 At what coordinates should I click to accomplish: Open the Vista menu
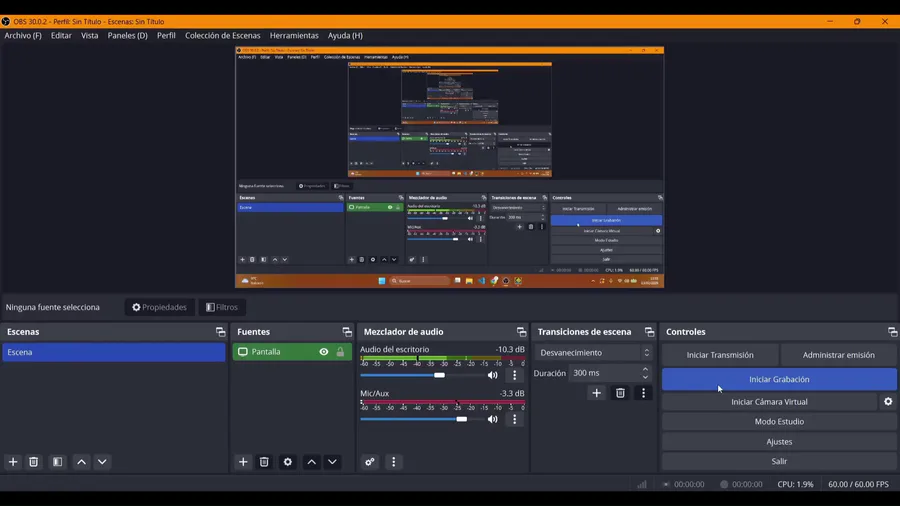coord(90,36)
